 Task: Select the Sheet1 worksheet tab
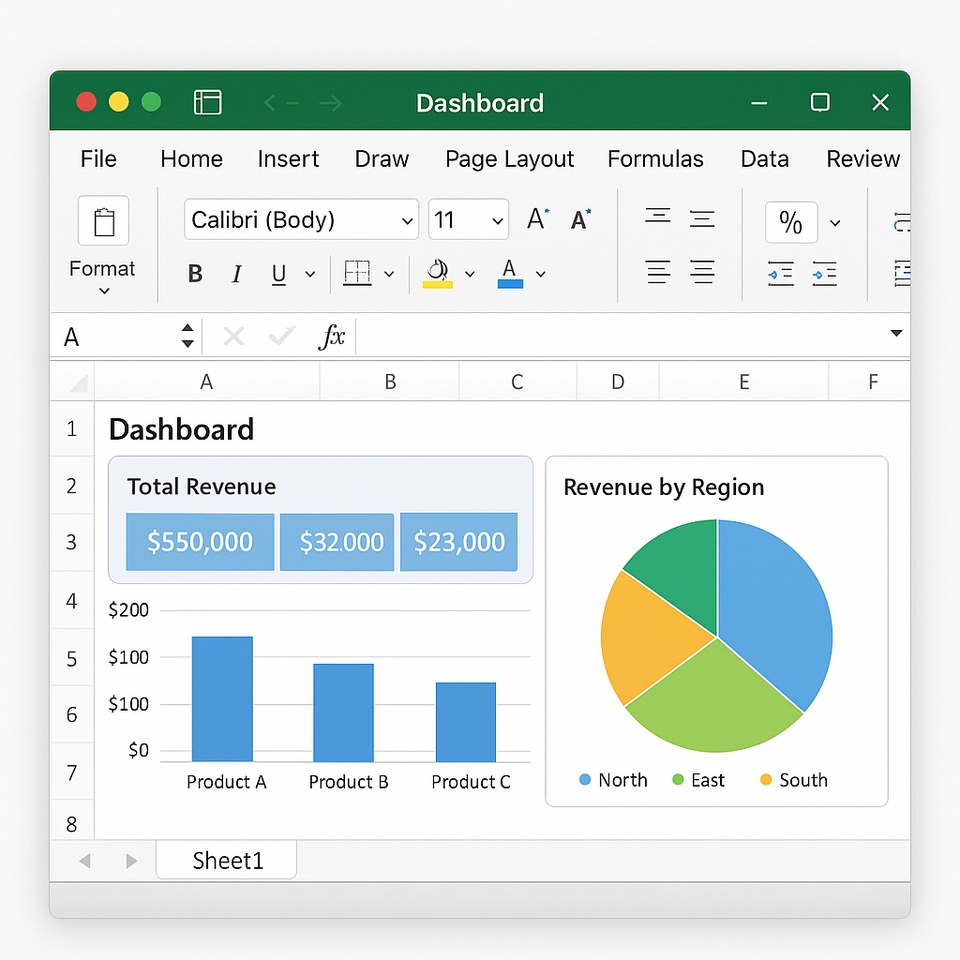227,861
